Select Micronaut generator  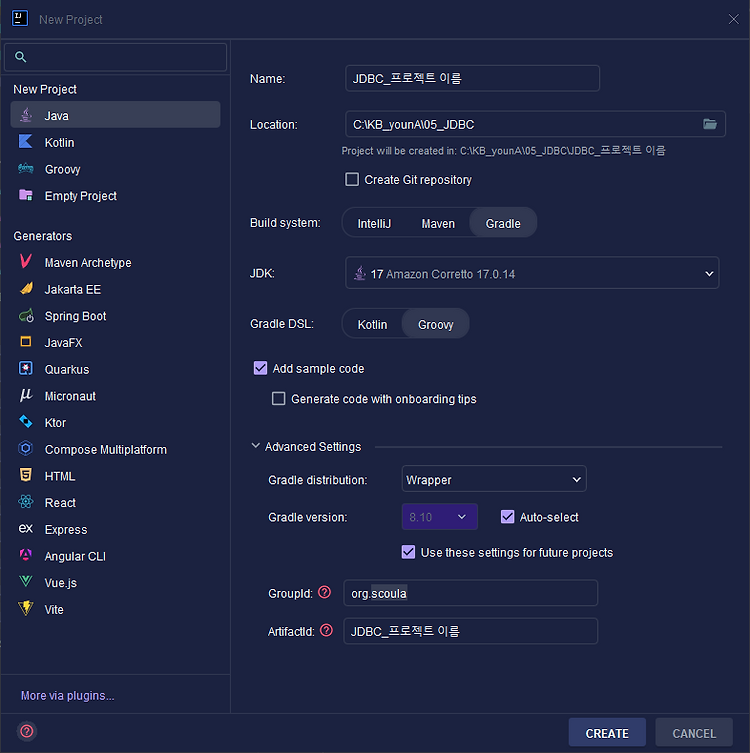(x=115, y=396)
